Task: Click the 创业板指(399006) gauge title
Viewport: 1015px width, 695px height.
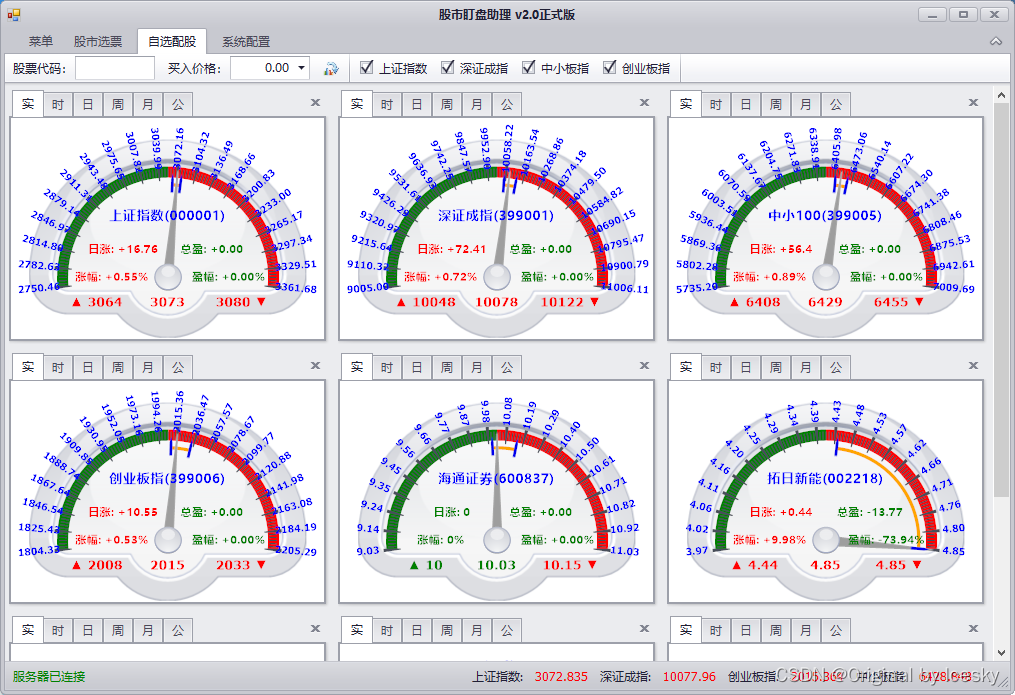Action: click(x=167, y=478)
